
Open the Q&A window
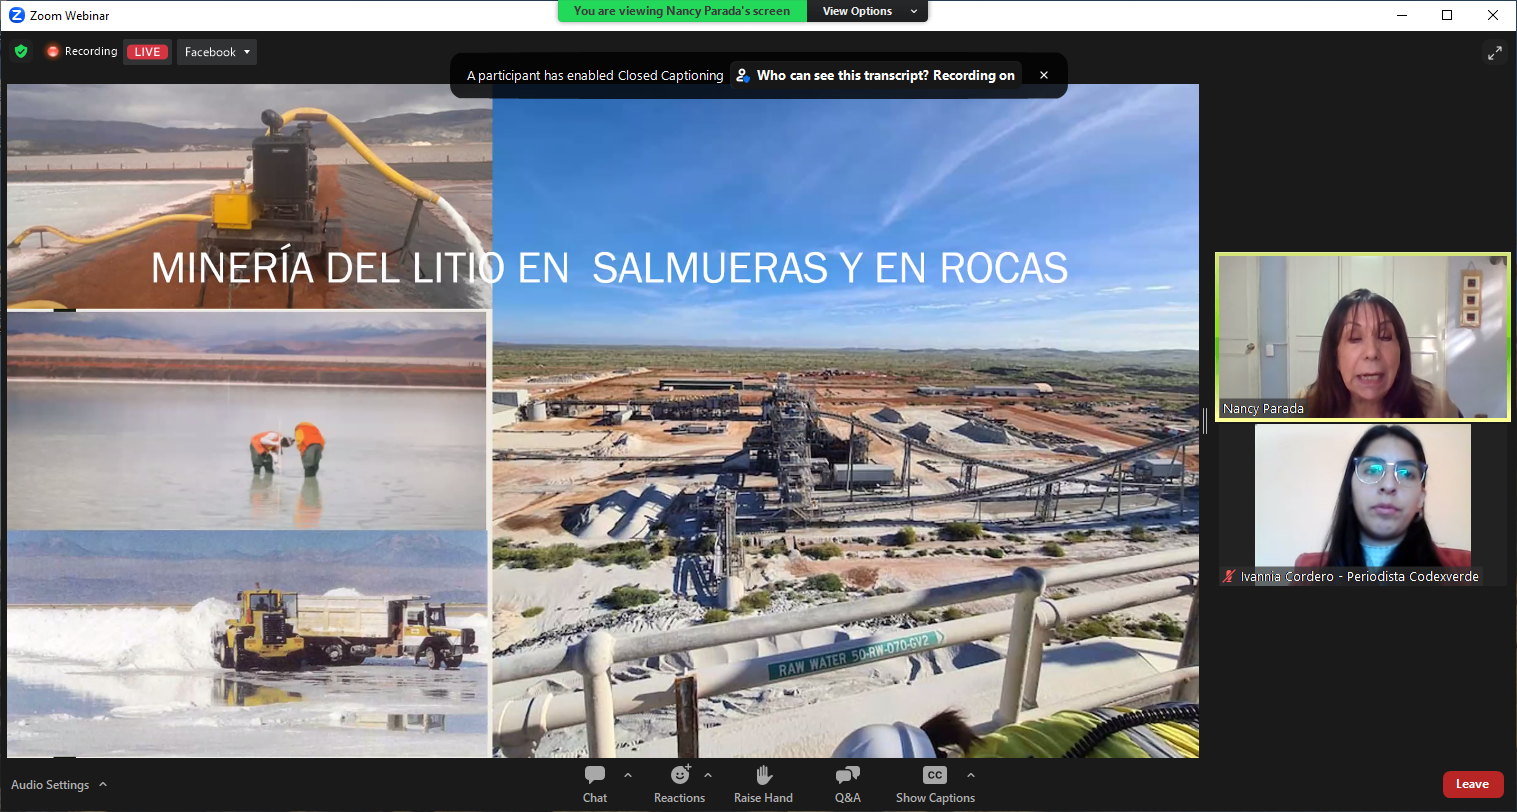click(x=847, y=783)
